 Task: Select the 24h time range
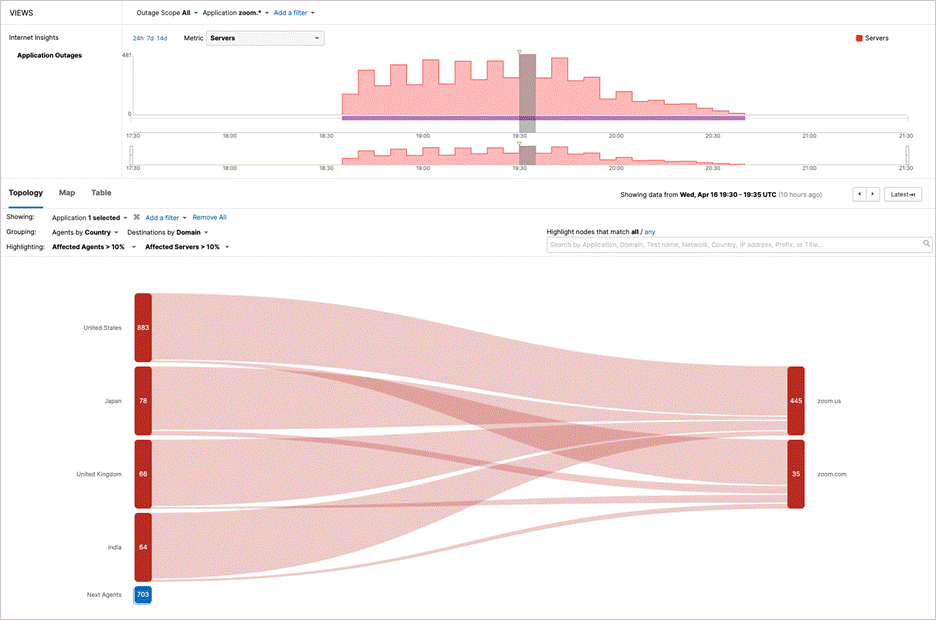(138, 38)
